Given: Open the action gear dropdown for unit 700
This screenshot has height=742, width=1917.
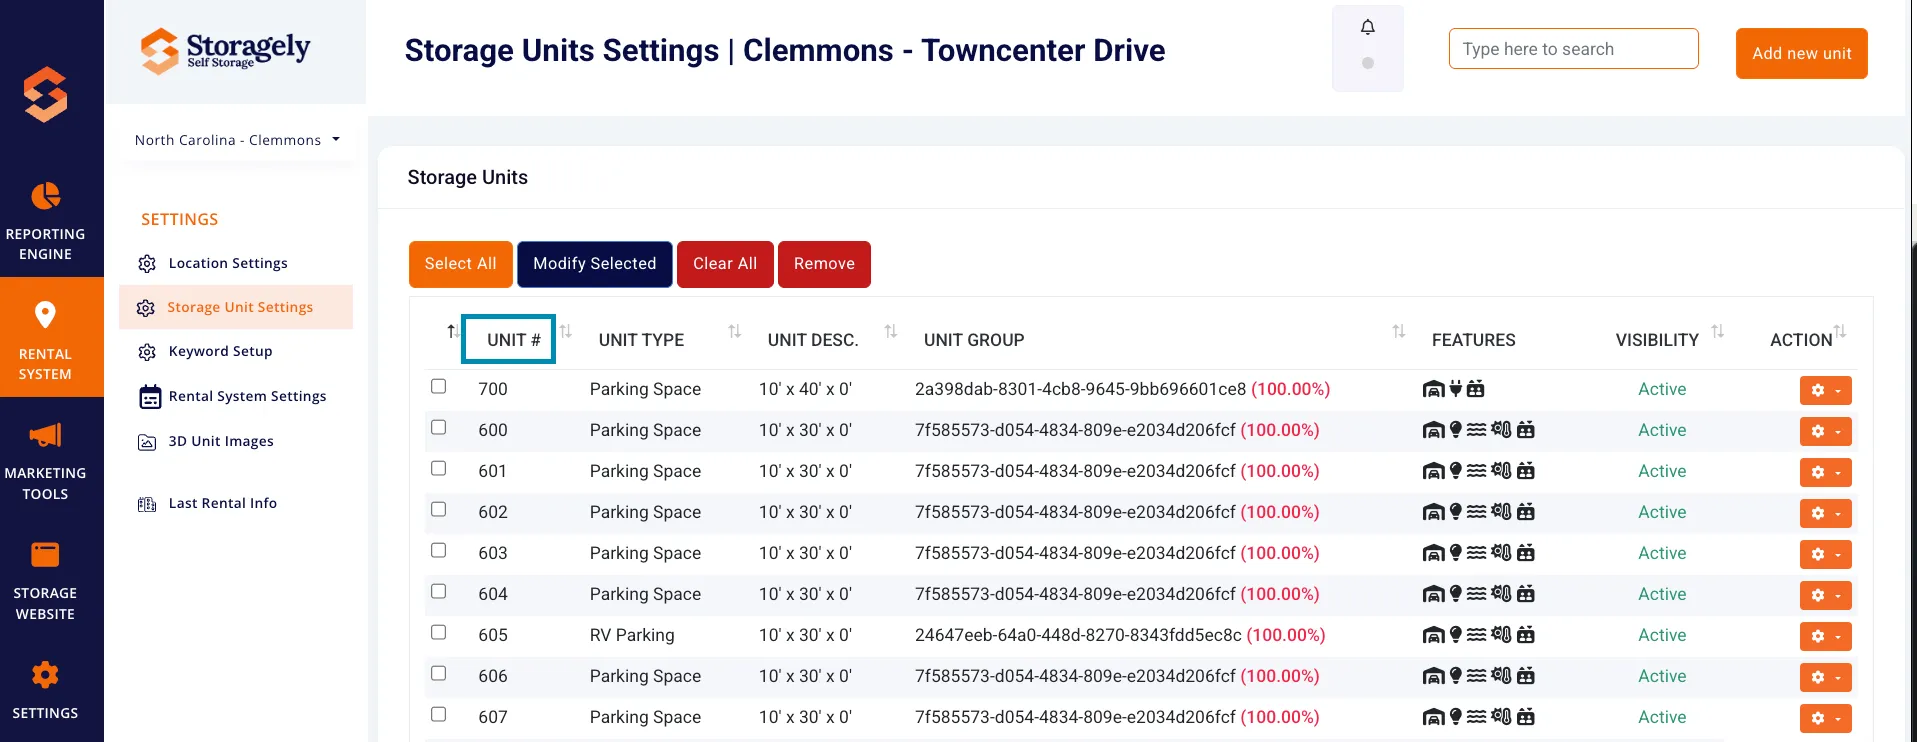Looking at the screenshot, I should pos(1825,390).
